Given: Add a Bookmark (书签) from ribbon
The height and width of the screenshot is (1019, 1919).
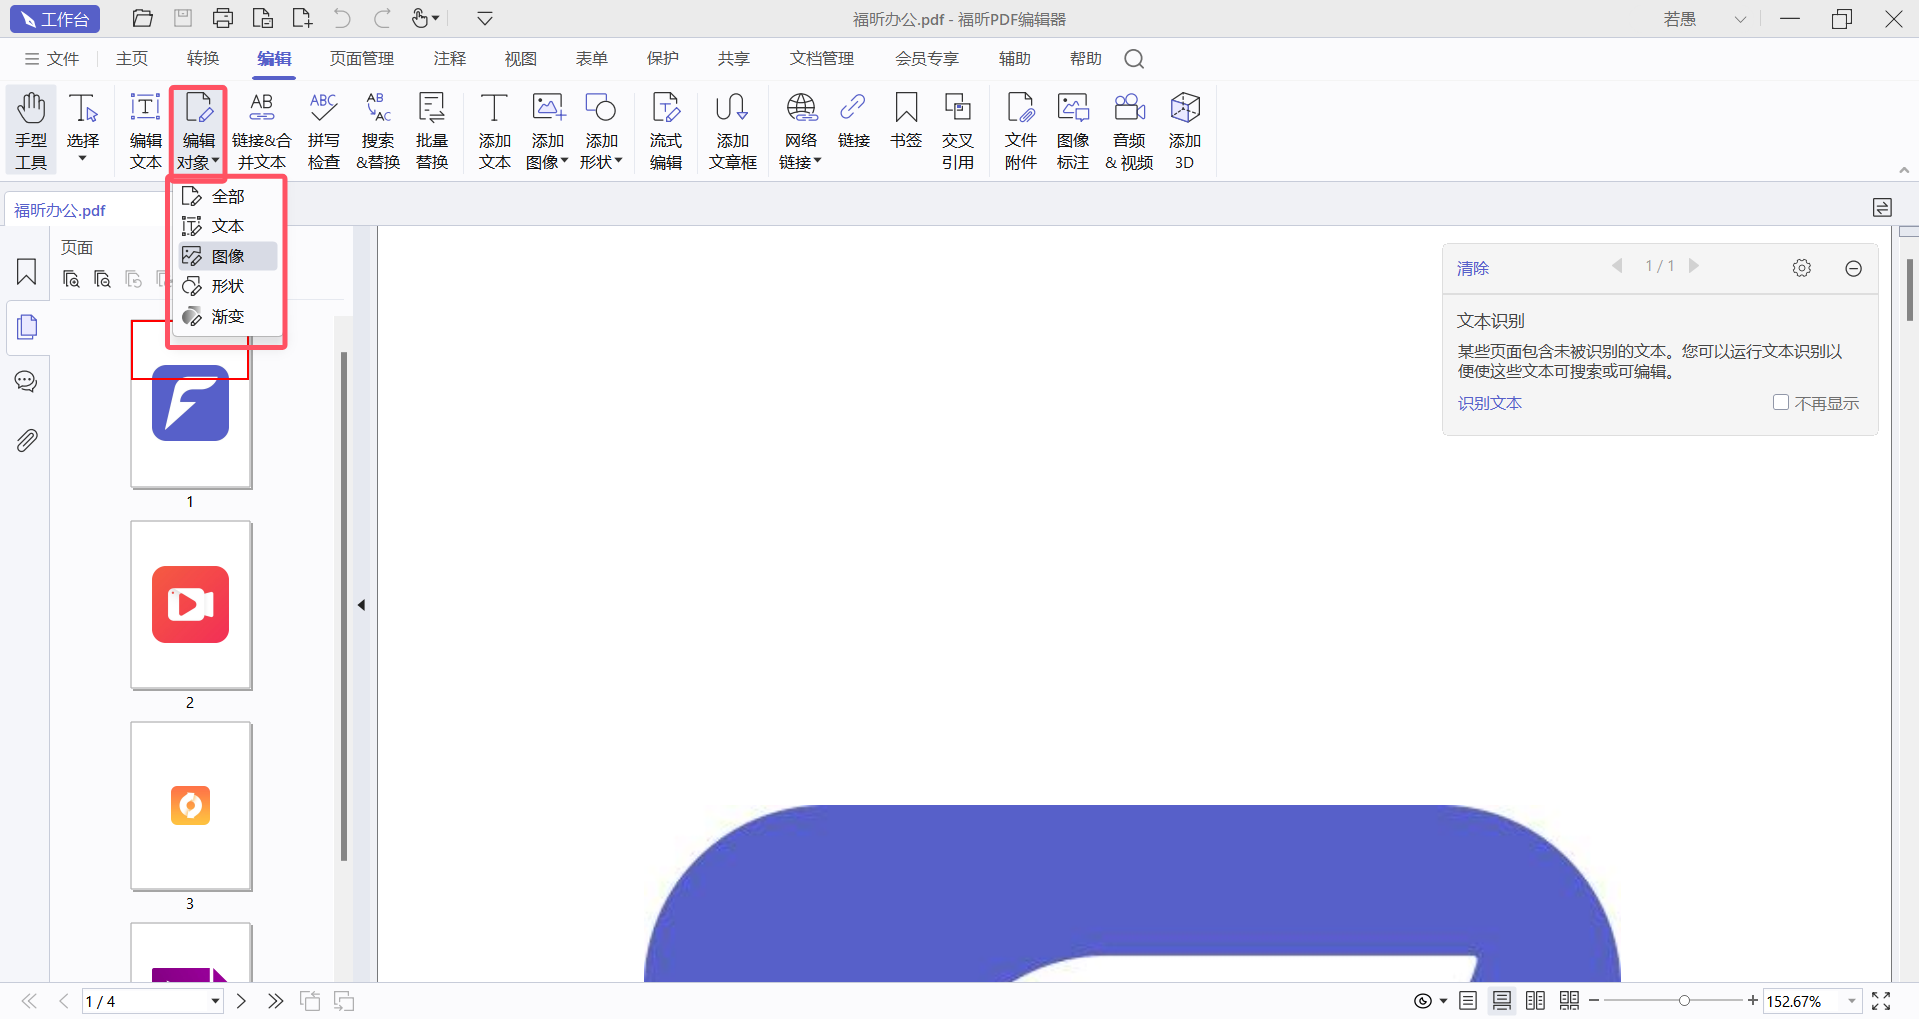Looking at the screenshot, I should coord(906,121).
